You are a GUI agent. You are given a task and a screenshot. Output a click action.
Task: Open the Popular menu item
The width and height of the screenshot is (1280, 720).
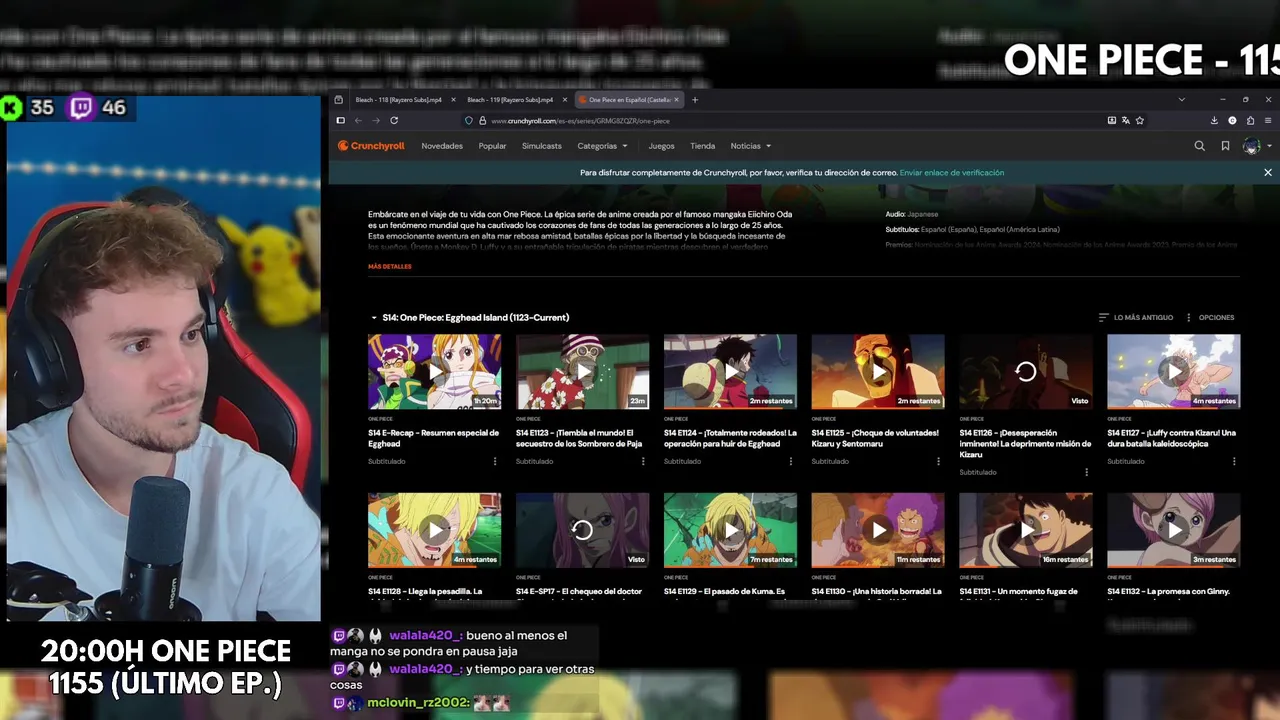[x=492, y=146]
